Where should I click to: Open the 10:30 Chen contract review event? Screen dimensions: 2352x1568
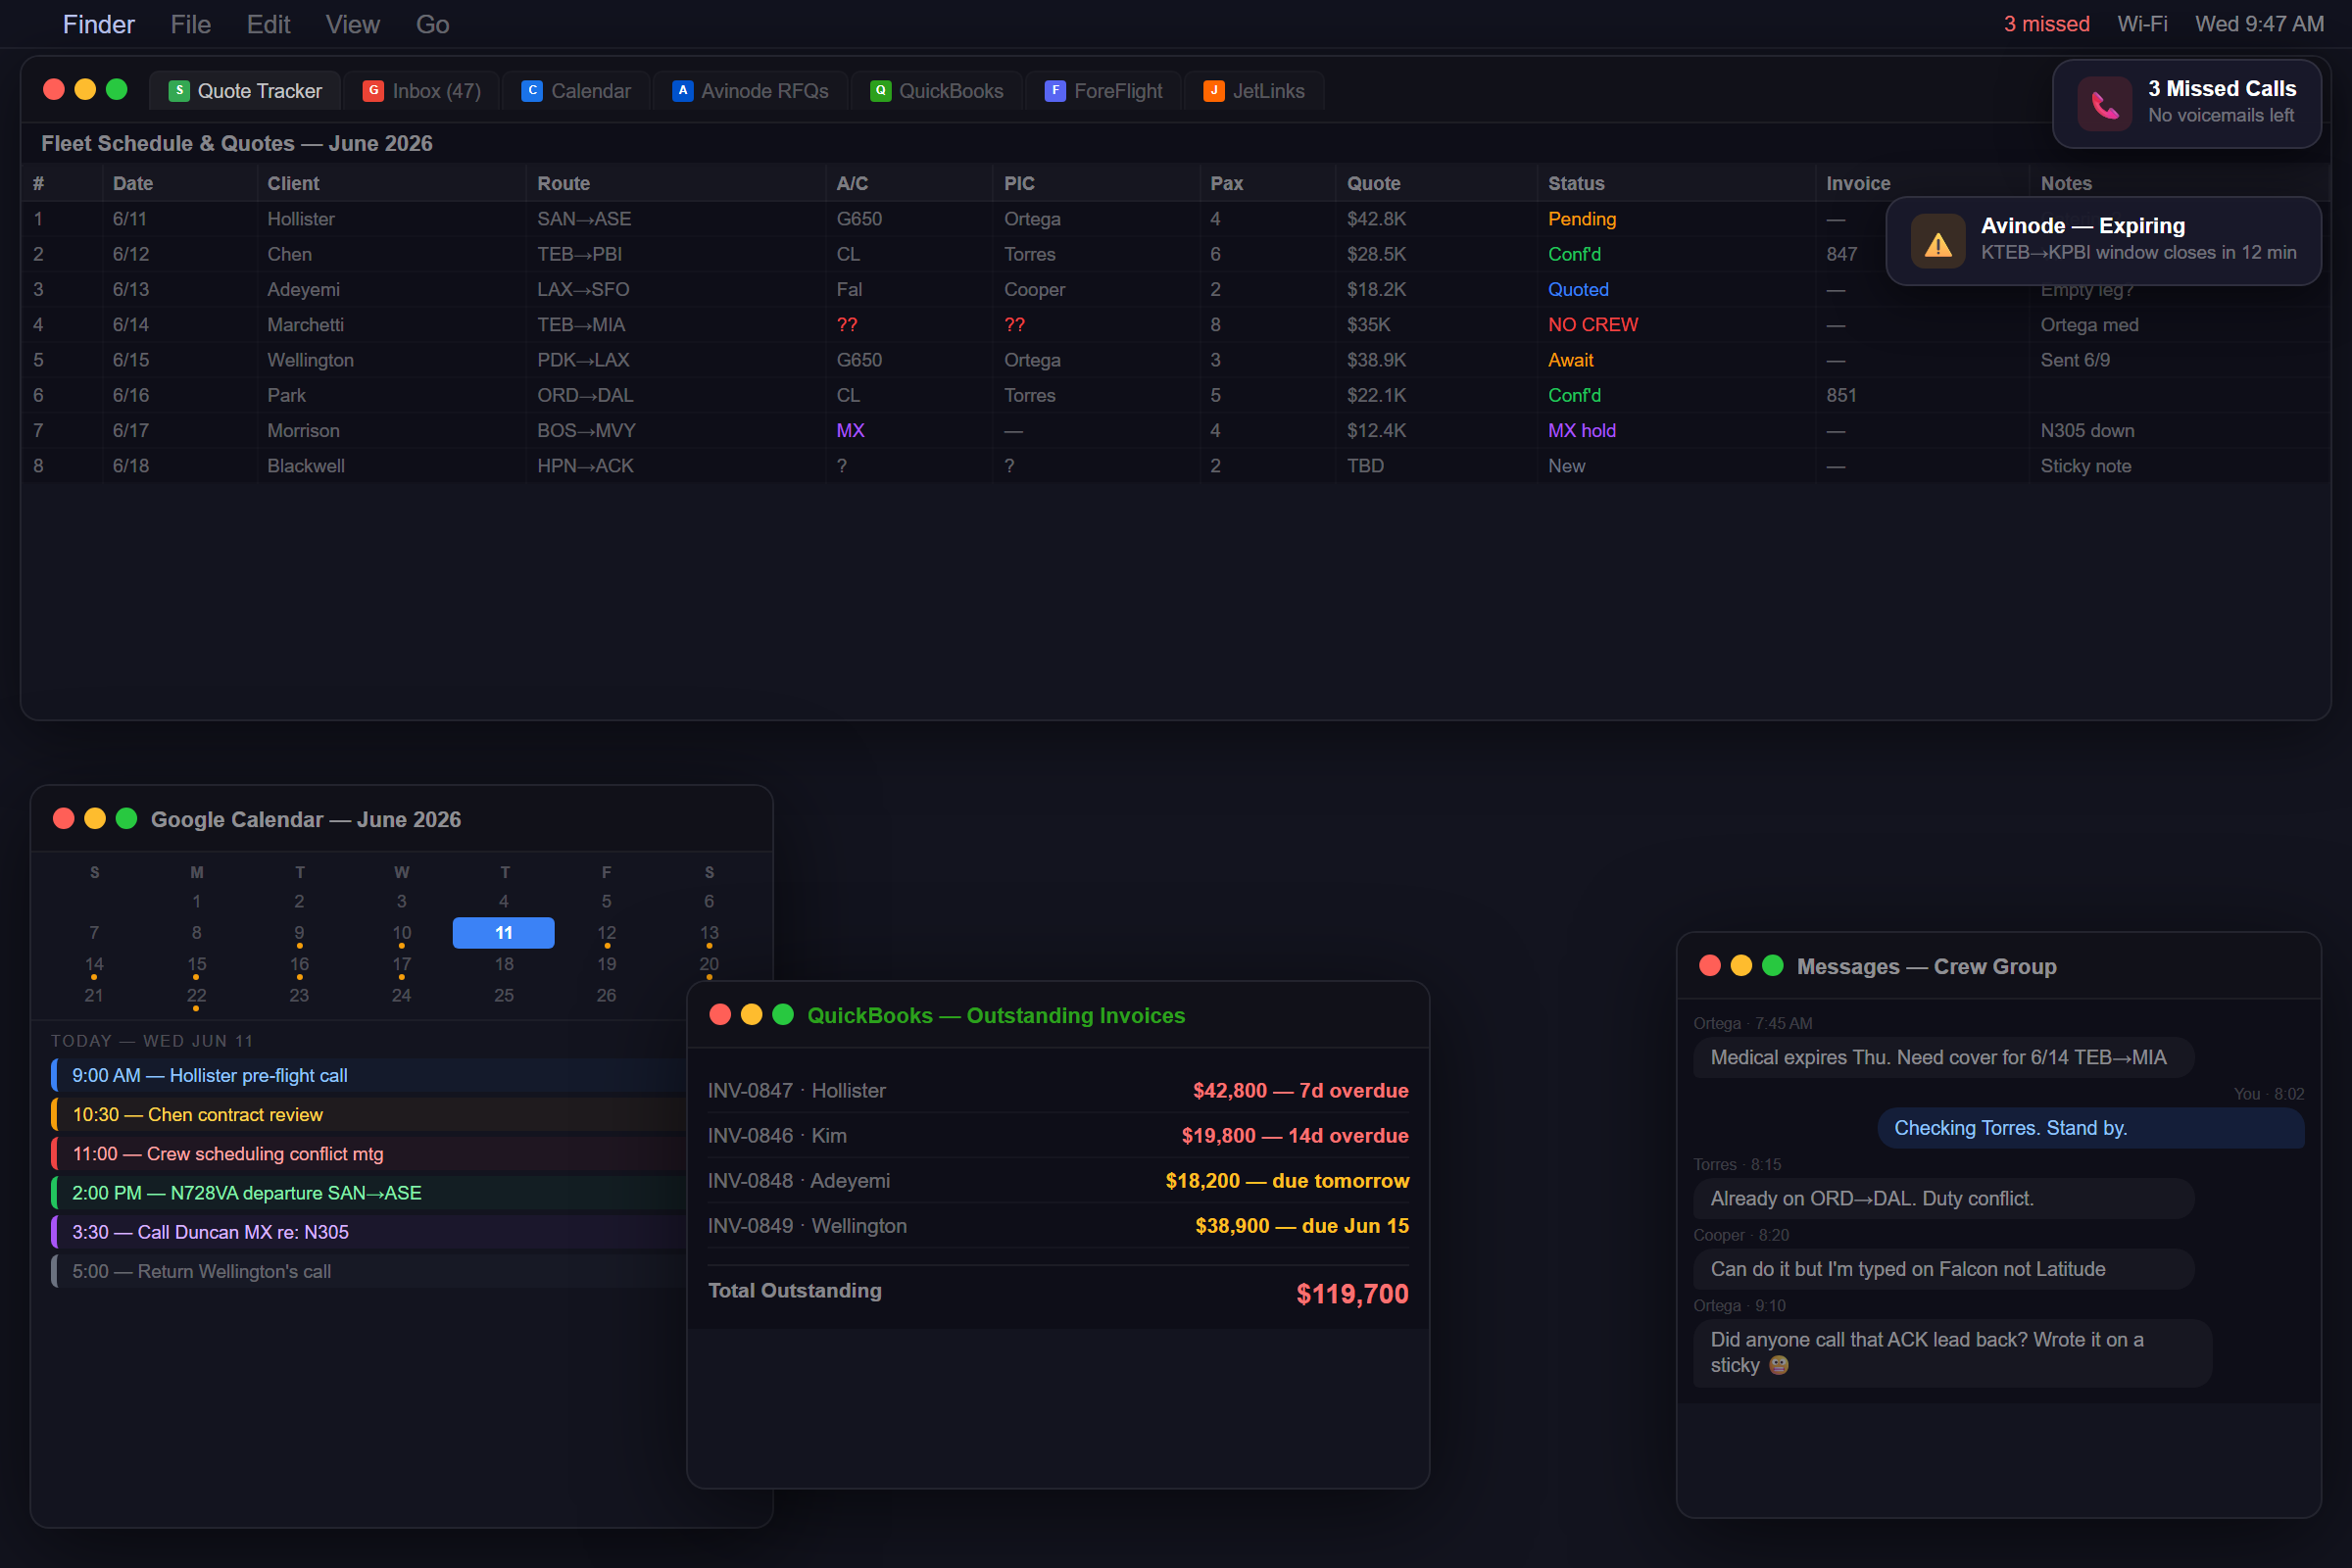369,1115
